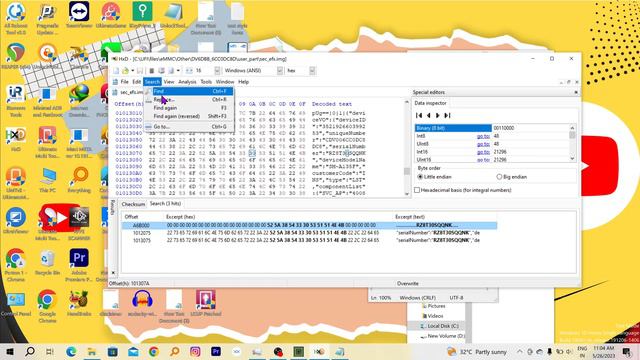Screen dimensions: 640x360
Task: Open the Edit menu
Action: pos(136,82)
